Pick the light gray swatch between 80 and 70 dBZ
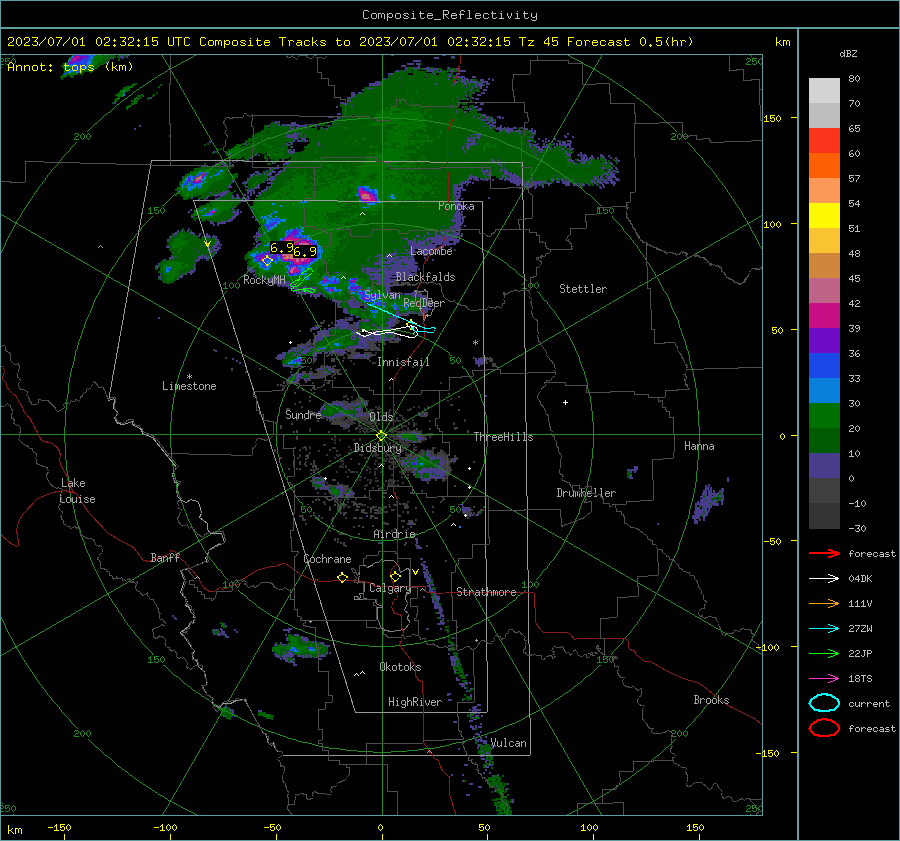The height and width of the screenshot is (841, 900). [x=824, y=91]
